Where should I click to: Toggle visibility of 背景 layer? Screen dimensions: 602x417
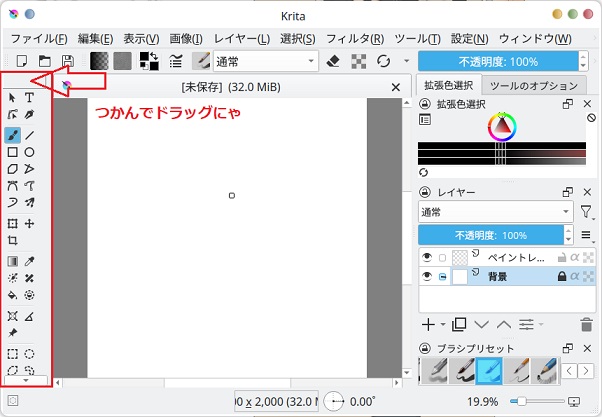[425, 276]
